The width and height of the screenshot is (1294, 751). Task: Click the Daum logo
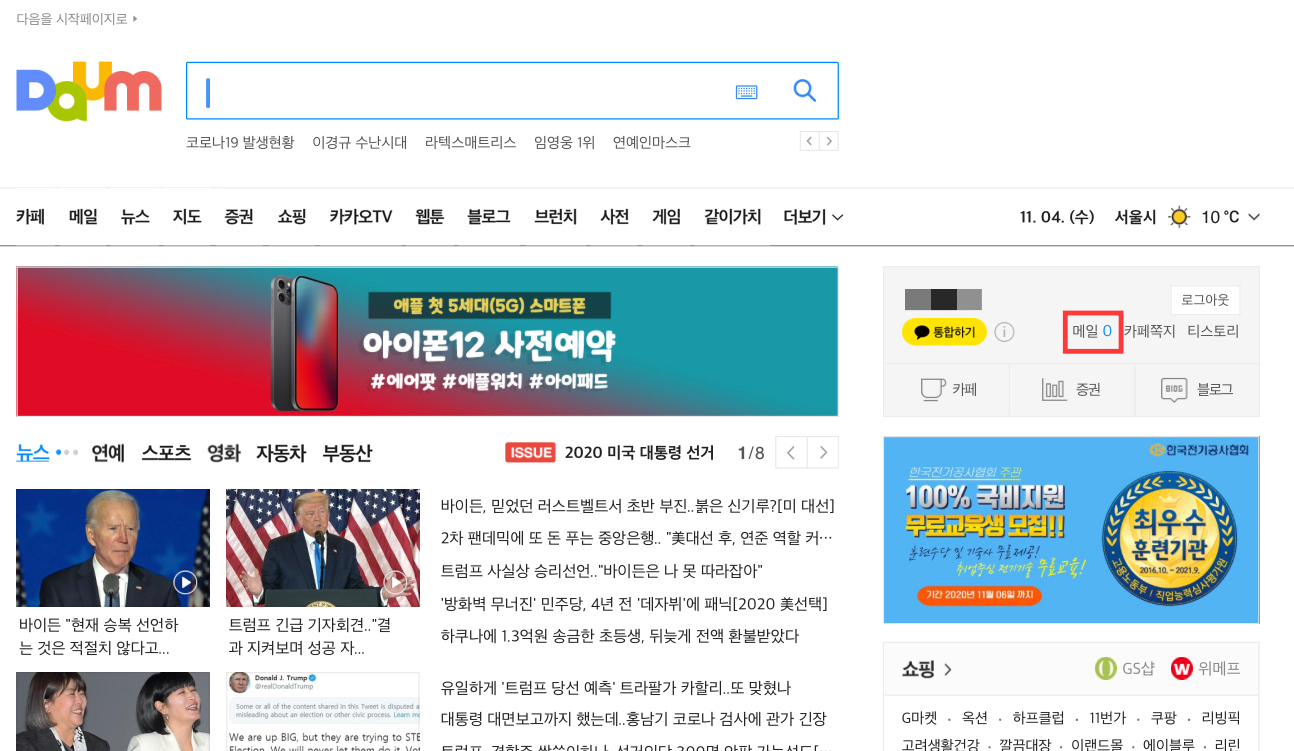pos(89,91)
